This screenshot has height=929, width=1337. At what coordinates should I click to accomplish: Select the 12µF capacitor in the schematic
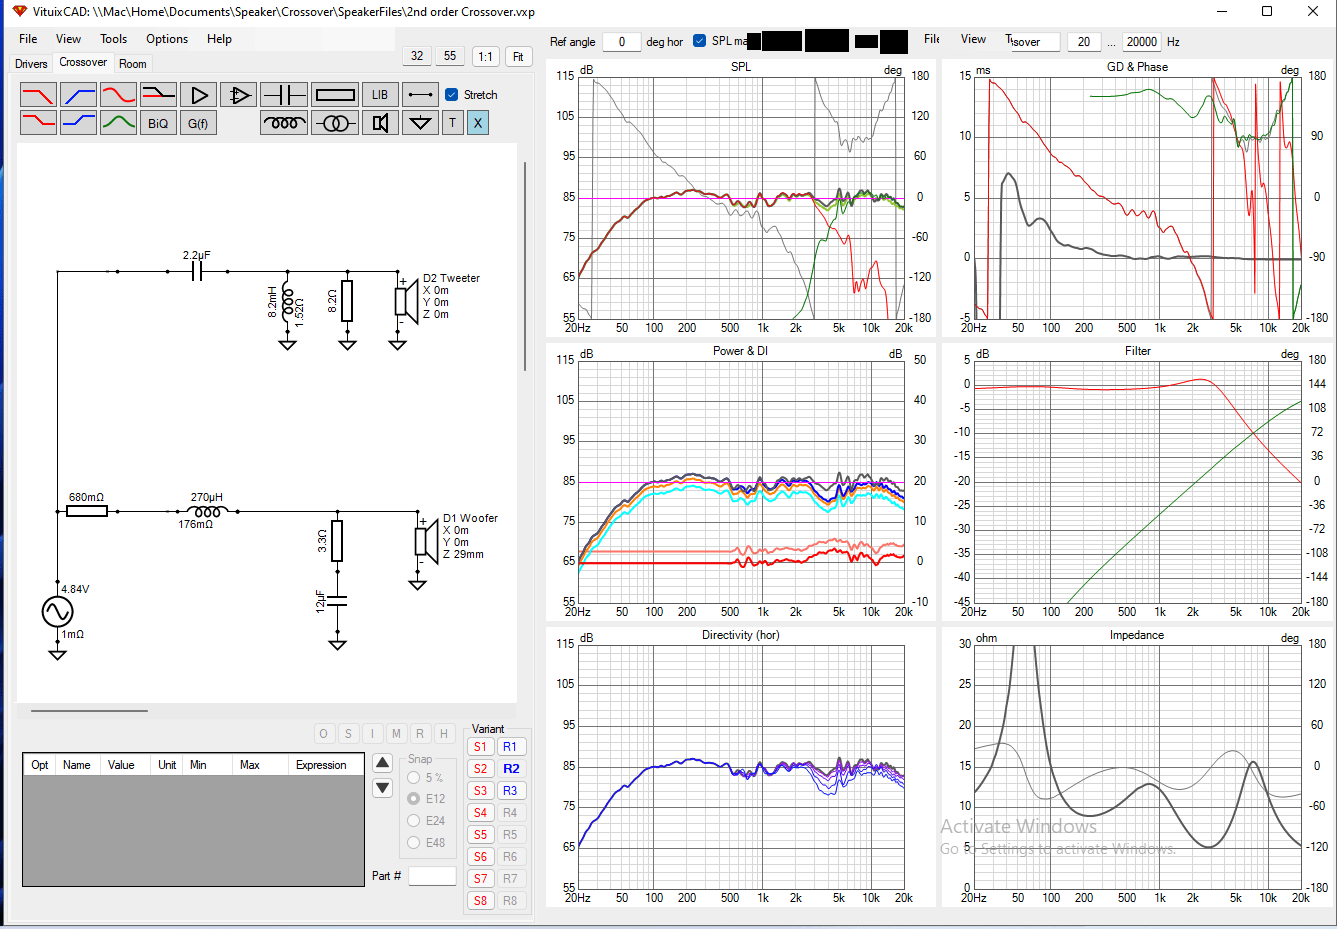coord(337,600)
